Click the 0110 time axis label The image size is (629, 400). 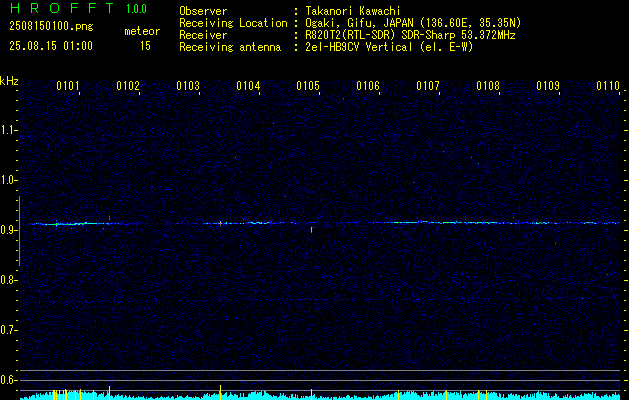pyautogui.click(x=608, y=86)
